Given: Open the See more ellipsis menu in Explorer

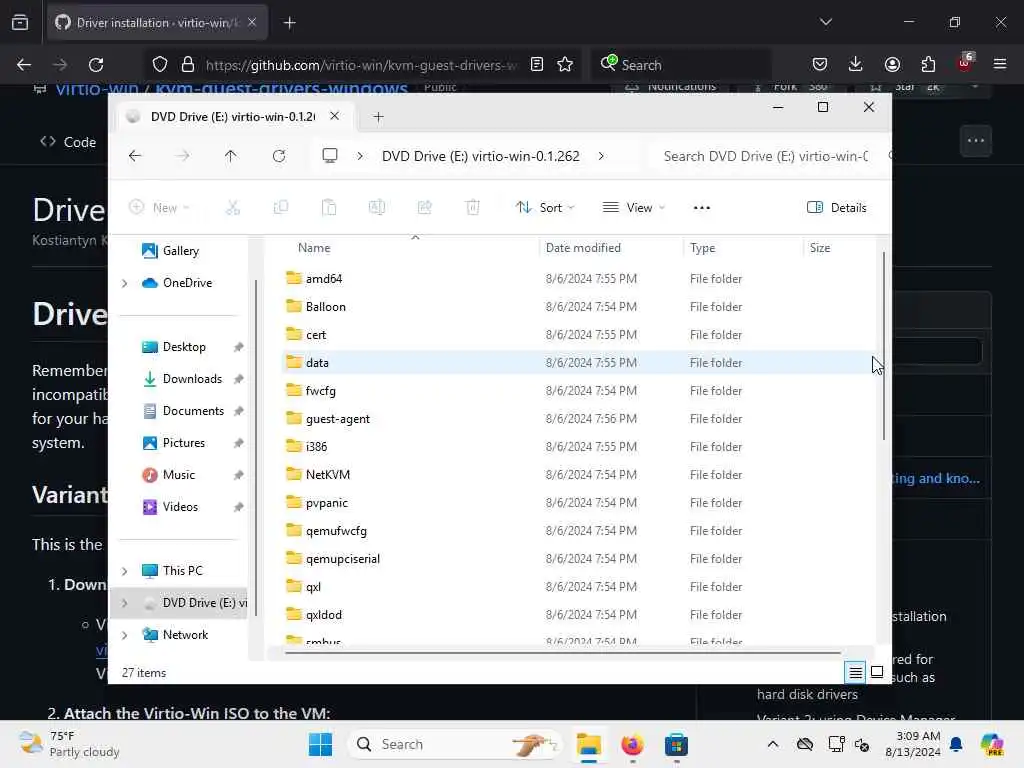Looking at the screenshot, I should pos(701,208).
